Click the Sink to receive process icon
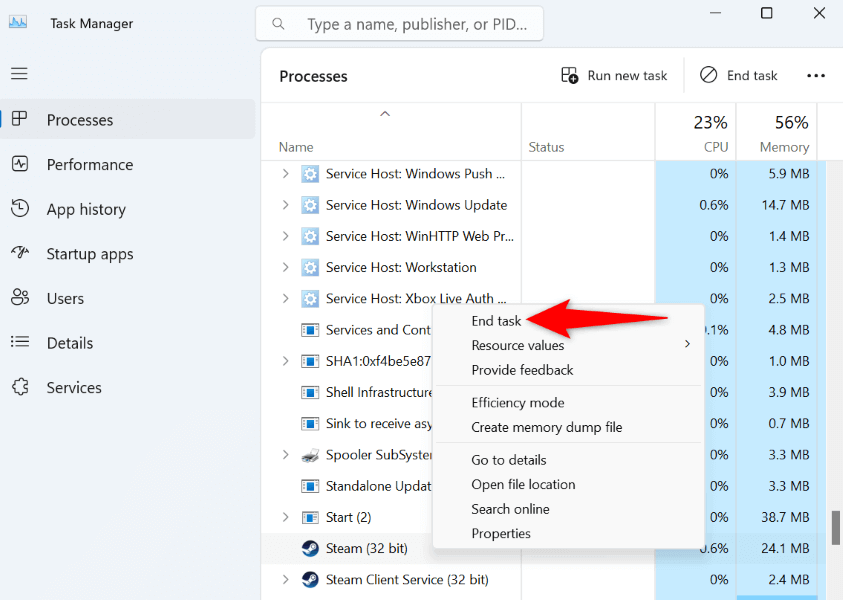 310,424
